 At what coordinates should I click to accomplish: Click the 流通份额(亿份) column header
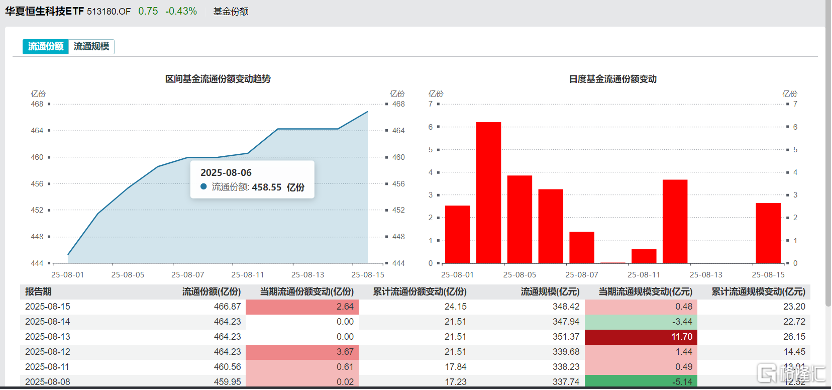pyautogui.click(x=212, y=291)
